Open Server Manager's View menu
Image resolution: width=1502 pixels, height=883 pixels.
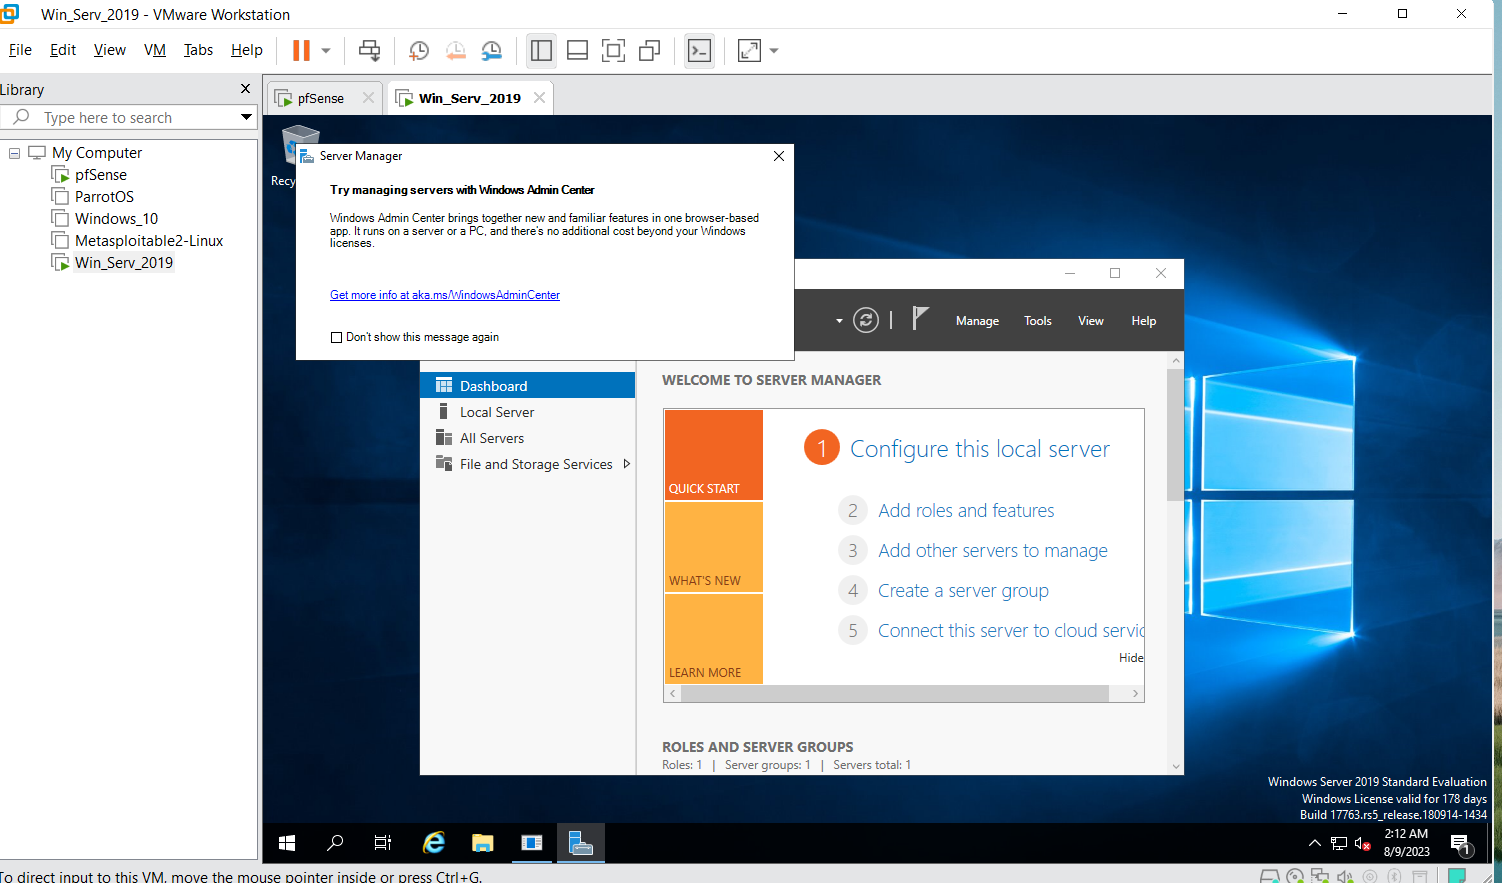(x=1091, y=321)
